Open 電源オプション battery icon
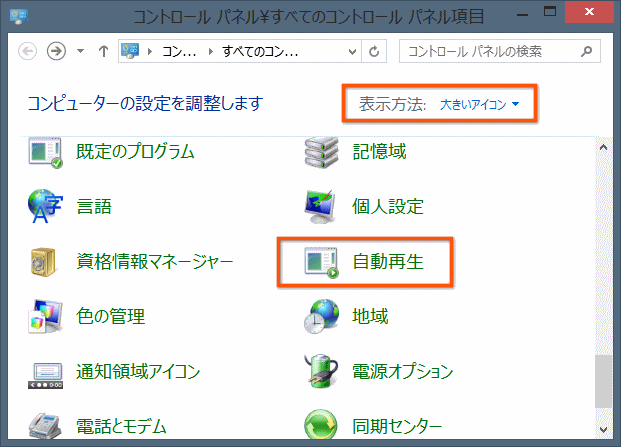Viewport: 621px width, 447px height. tap(322, 372)
